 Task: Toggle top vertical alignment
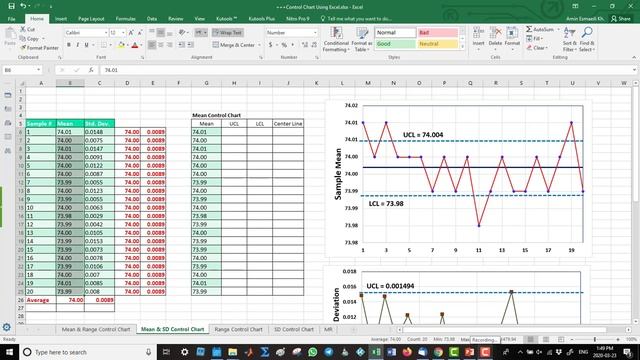pyautogui.click(x=152, y=33)
